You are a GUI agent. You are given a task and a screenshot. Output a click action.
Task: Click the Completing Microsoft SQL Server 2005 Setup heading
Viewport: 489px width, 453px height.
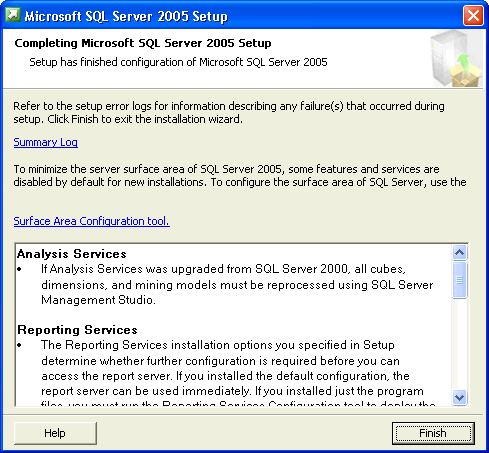(143, 43)
